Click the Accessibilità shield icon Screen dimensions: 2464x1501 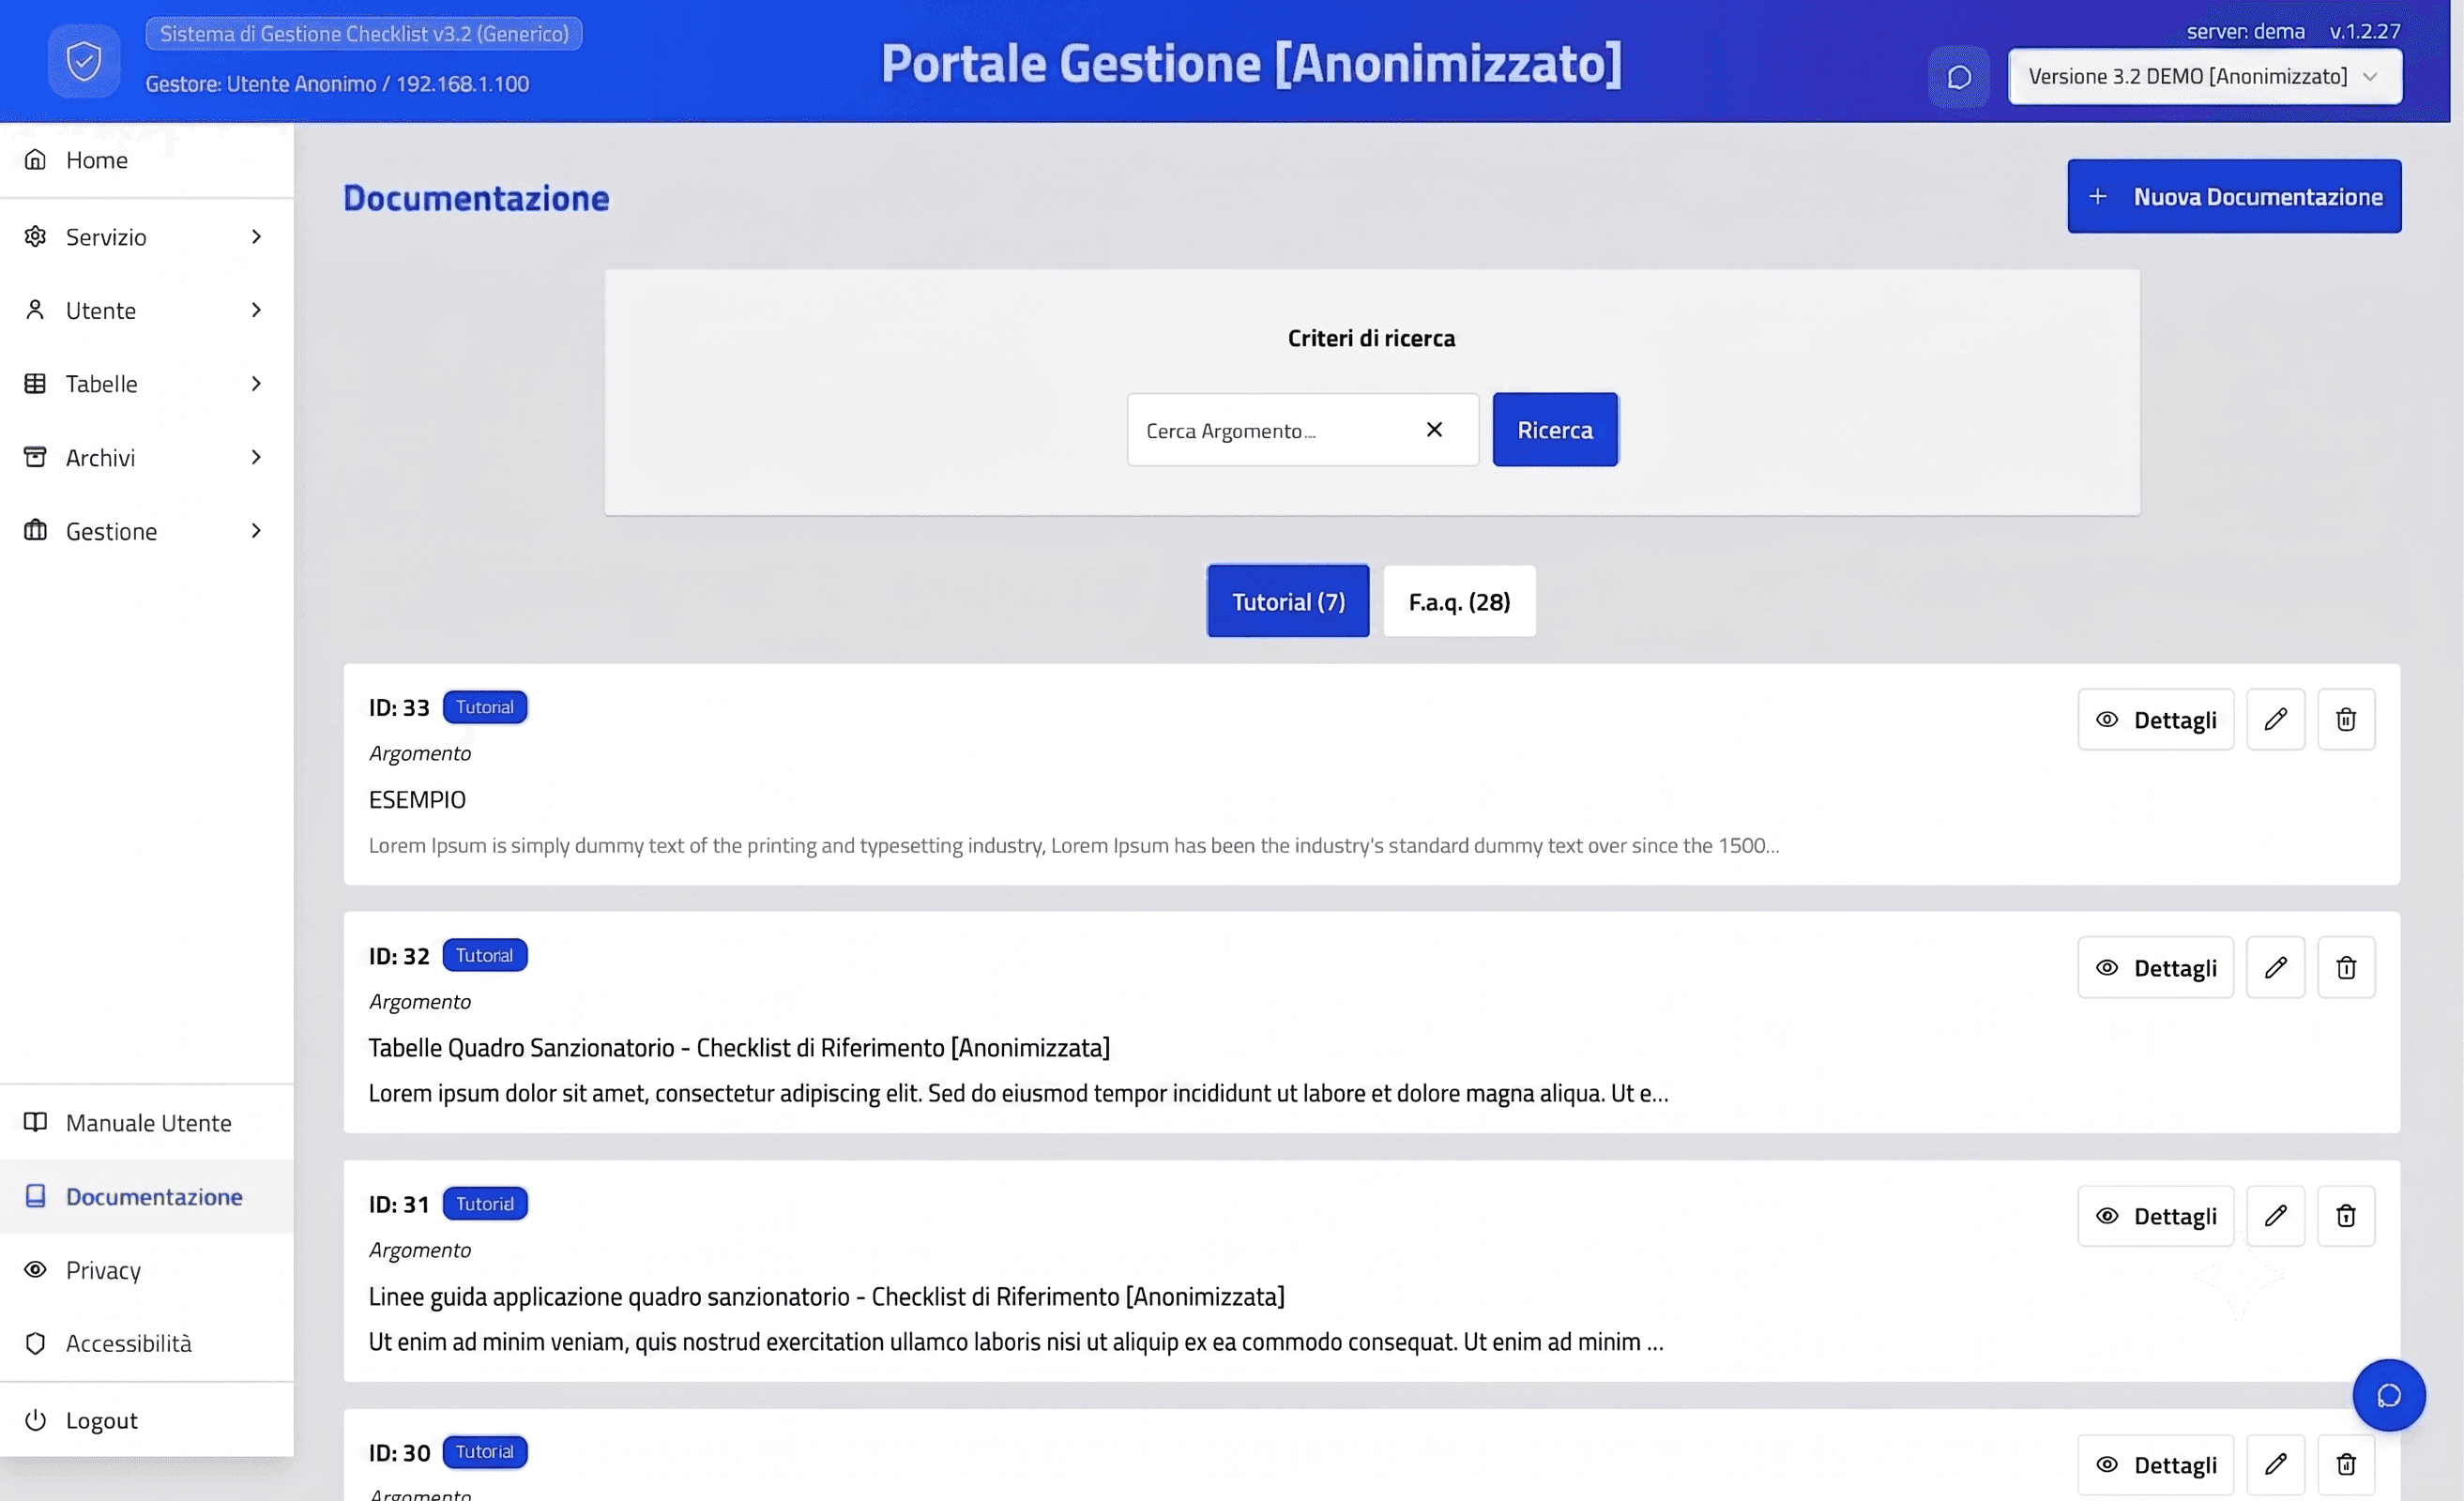coord(35,1343)
